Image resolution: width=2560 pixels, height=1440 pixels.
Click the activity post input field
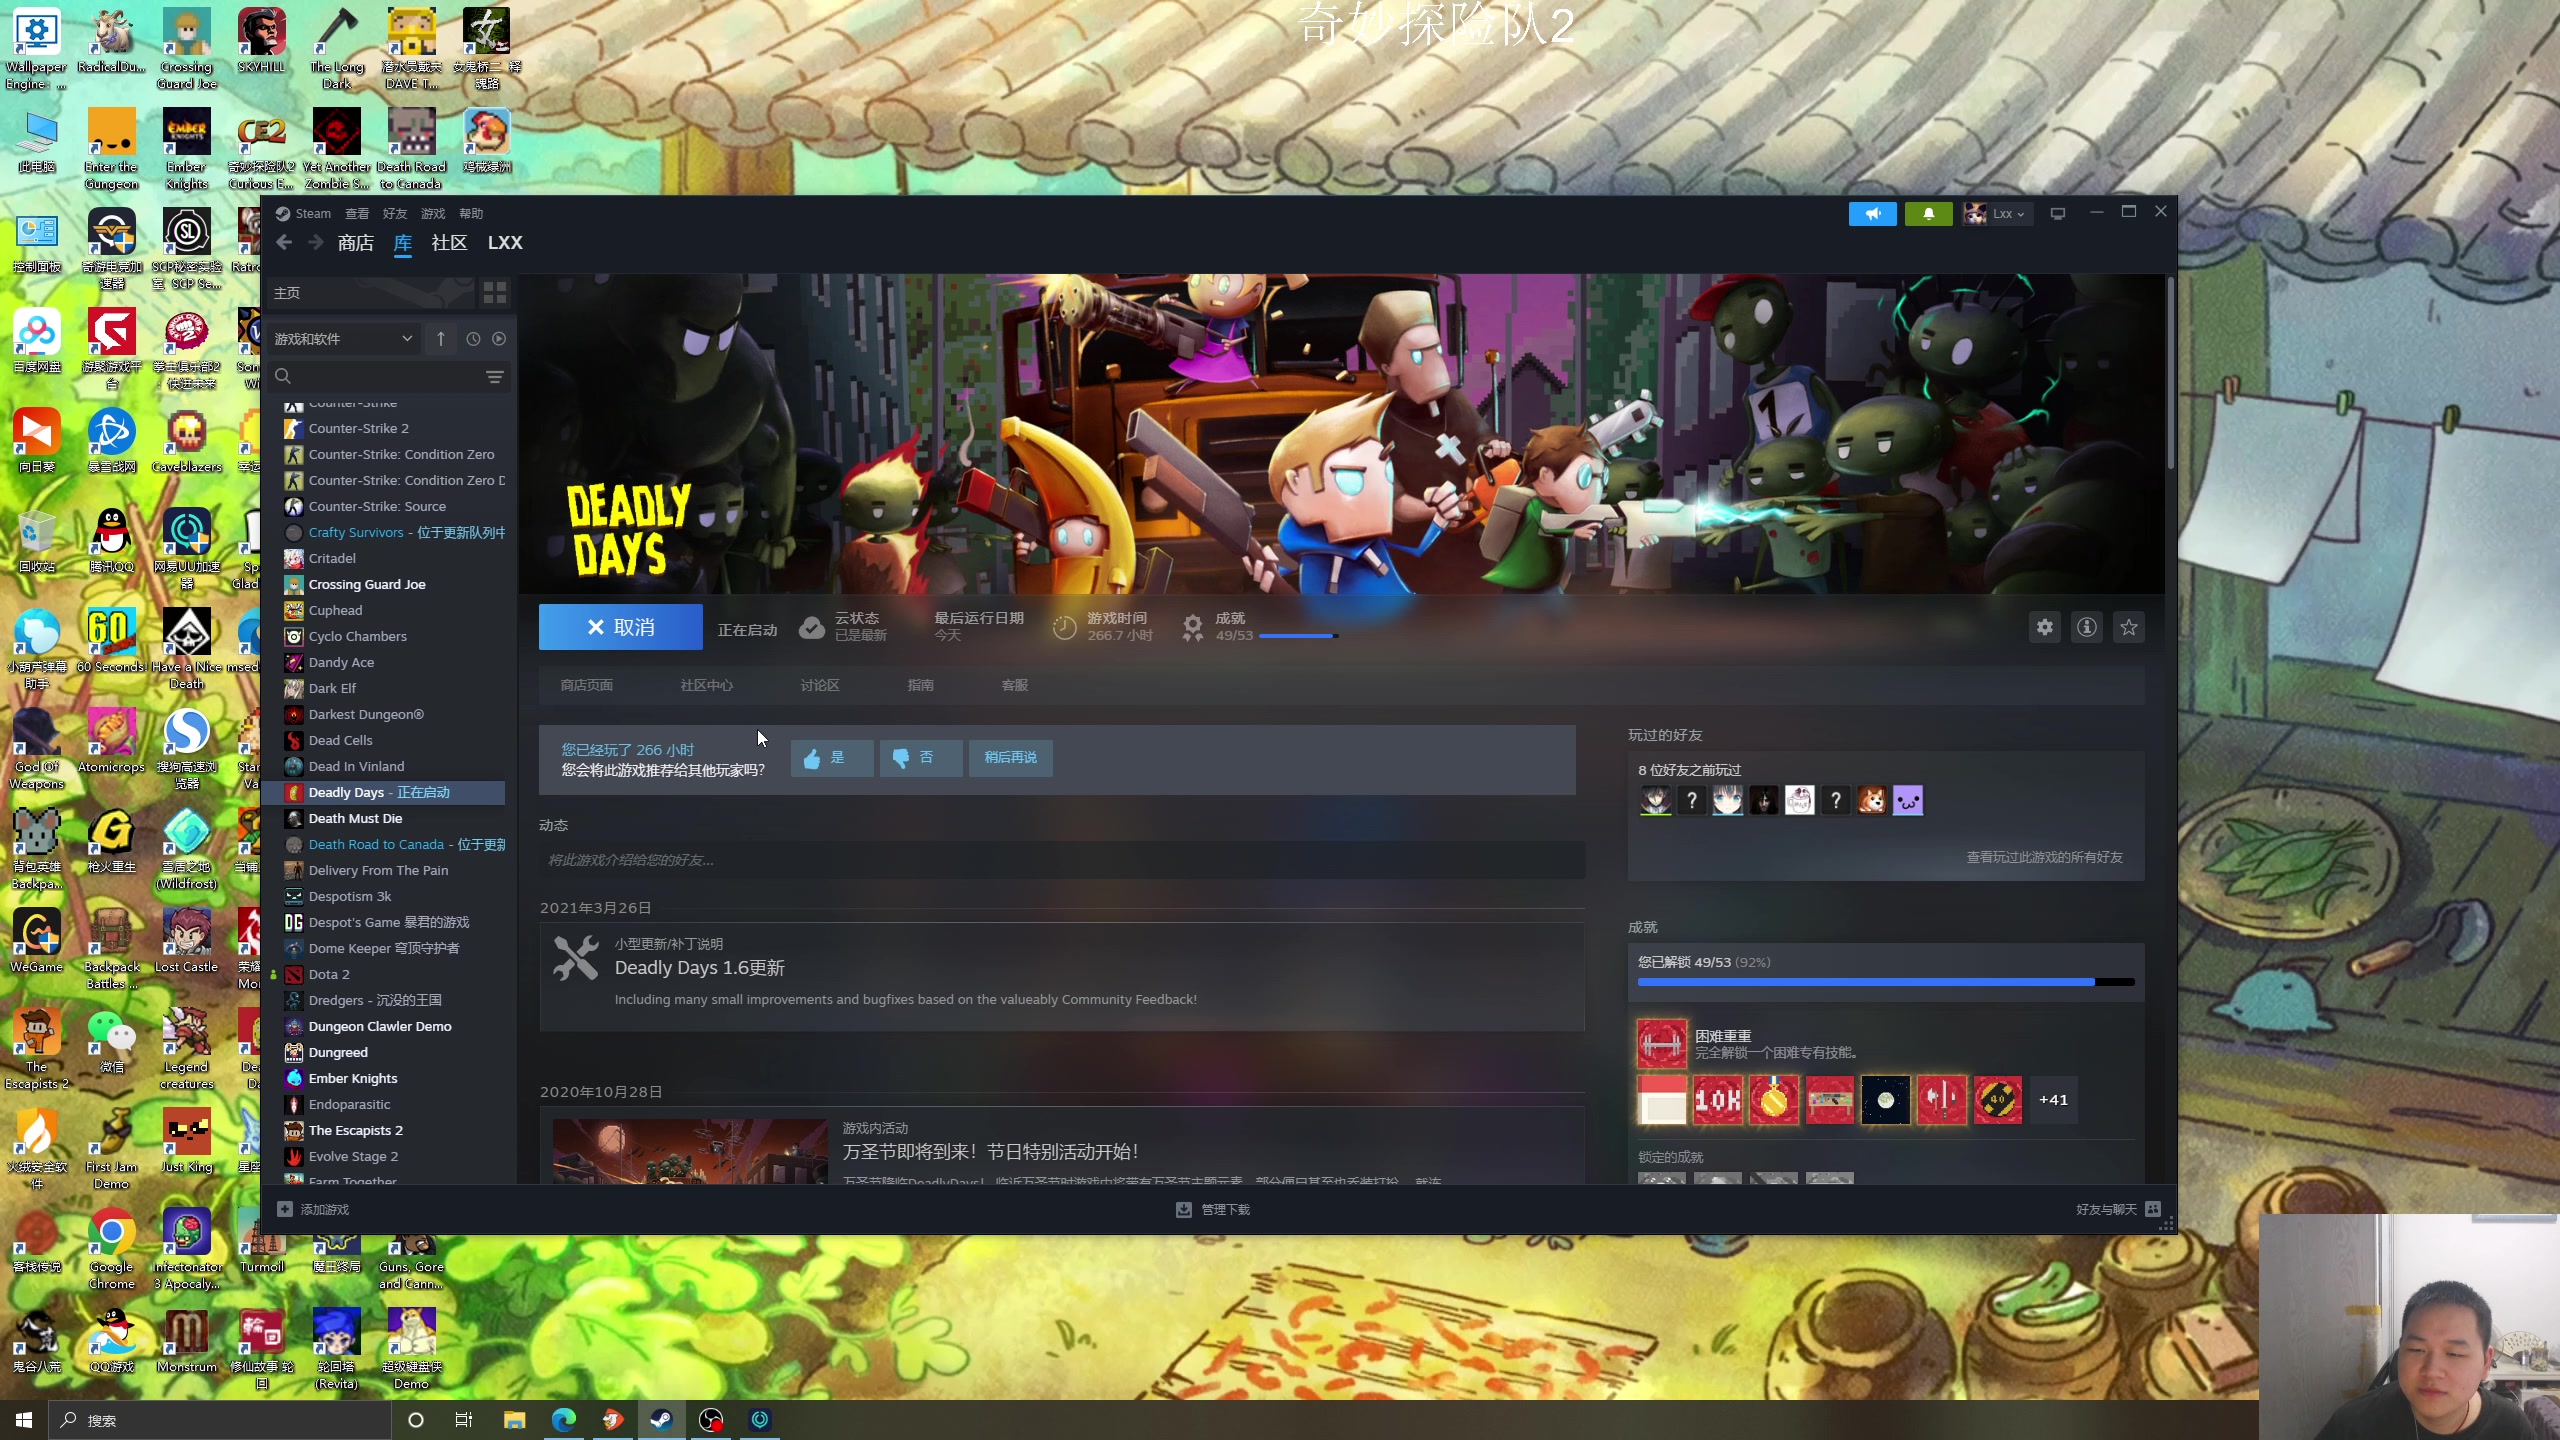click(1061, 860)
